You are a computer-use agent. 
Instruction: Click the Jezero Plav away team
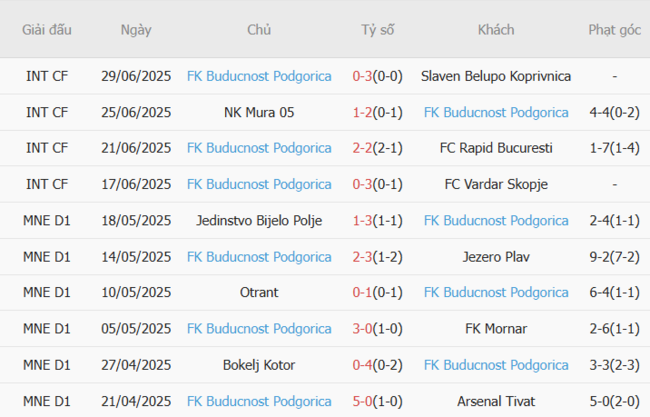pos(496,256)
